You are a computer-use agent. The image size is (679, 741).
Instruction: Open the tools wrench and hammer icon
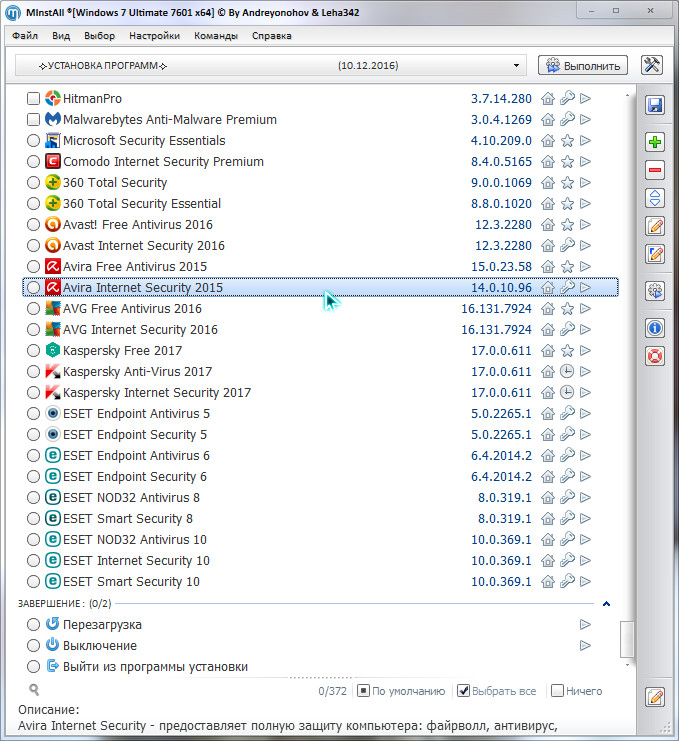[x=652, y=65]
